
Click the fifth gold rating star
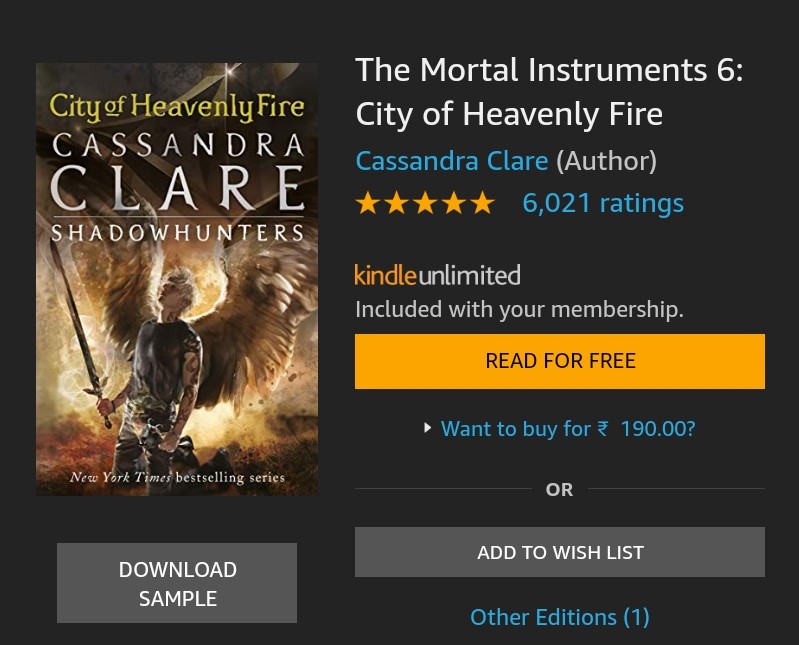point(482,203)
